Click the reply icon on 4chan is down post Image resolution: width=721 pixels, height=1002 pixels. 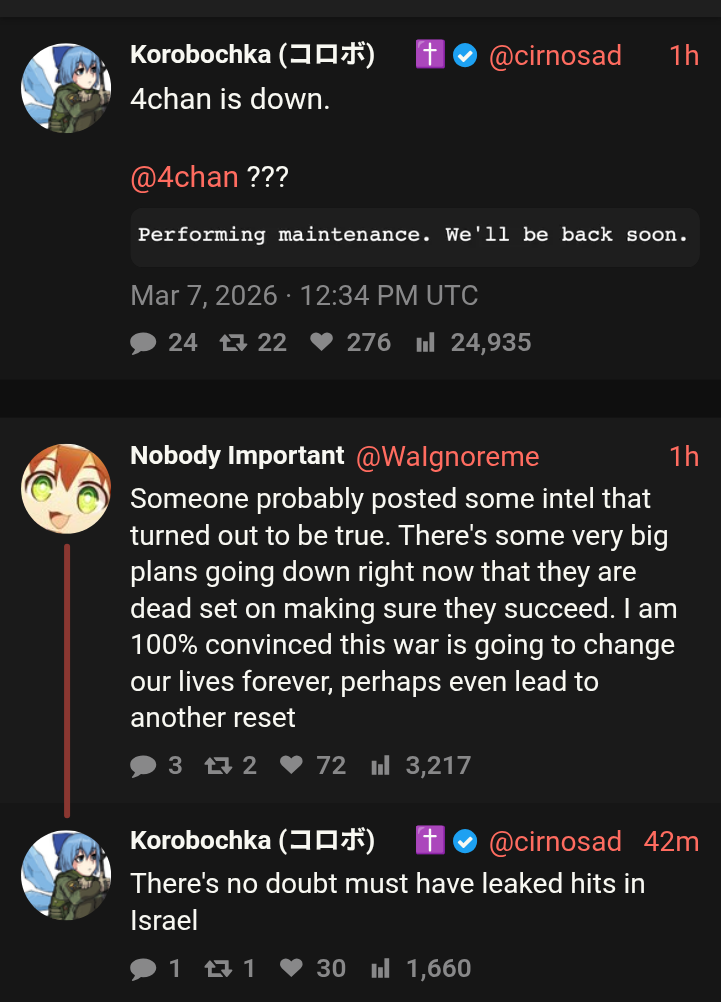tap(144, 343)
